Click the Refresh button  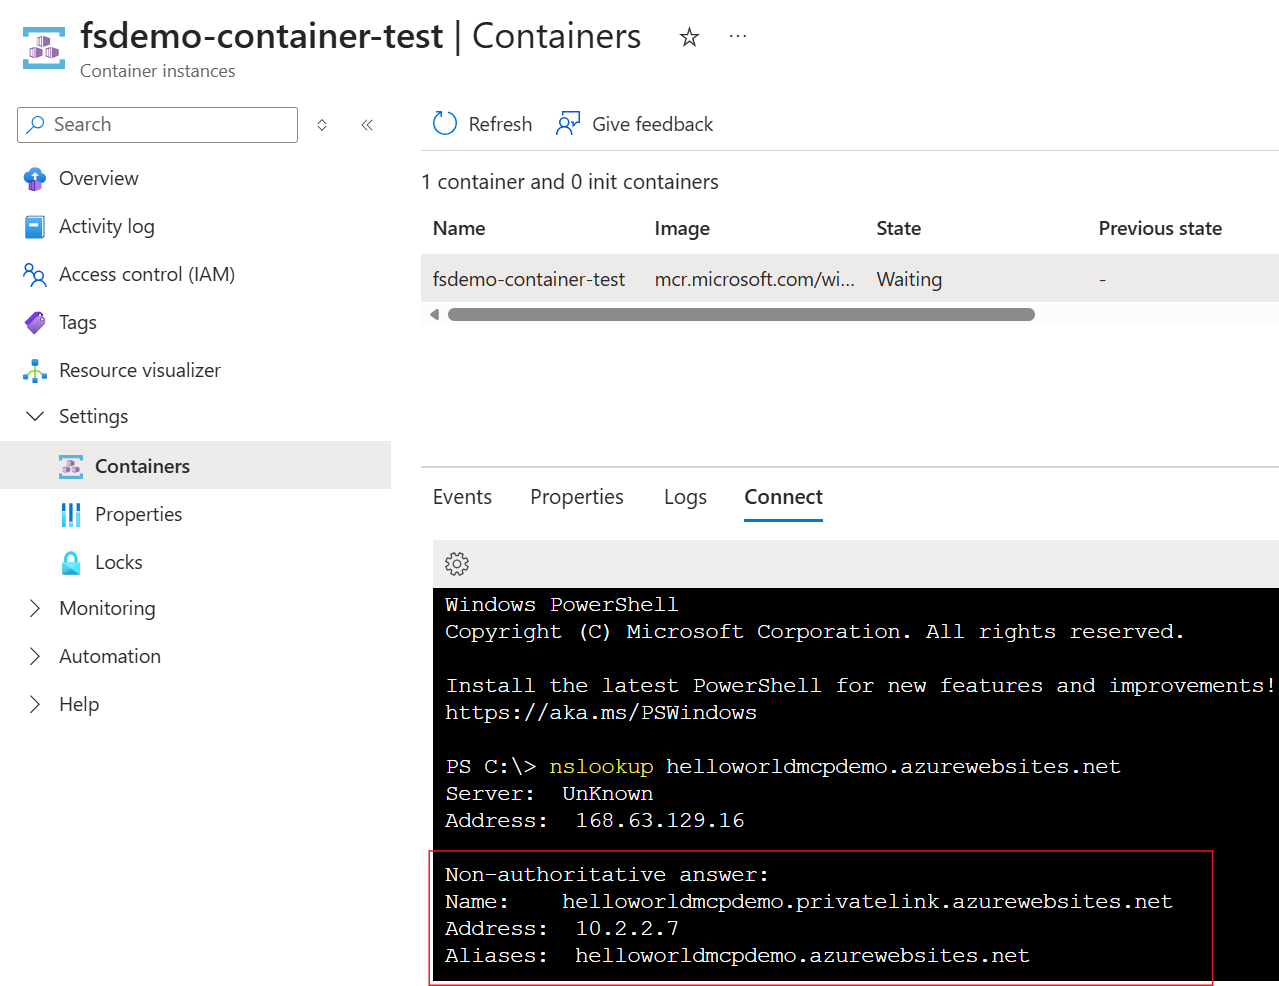[482, 124]
